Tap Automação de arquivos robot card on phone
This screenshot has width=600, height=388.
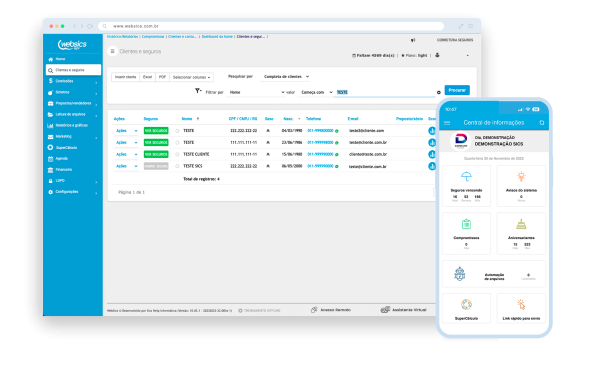click(x=494, y=274)
